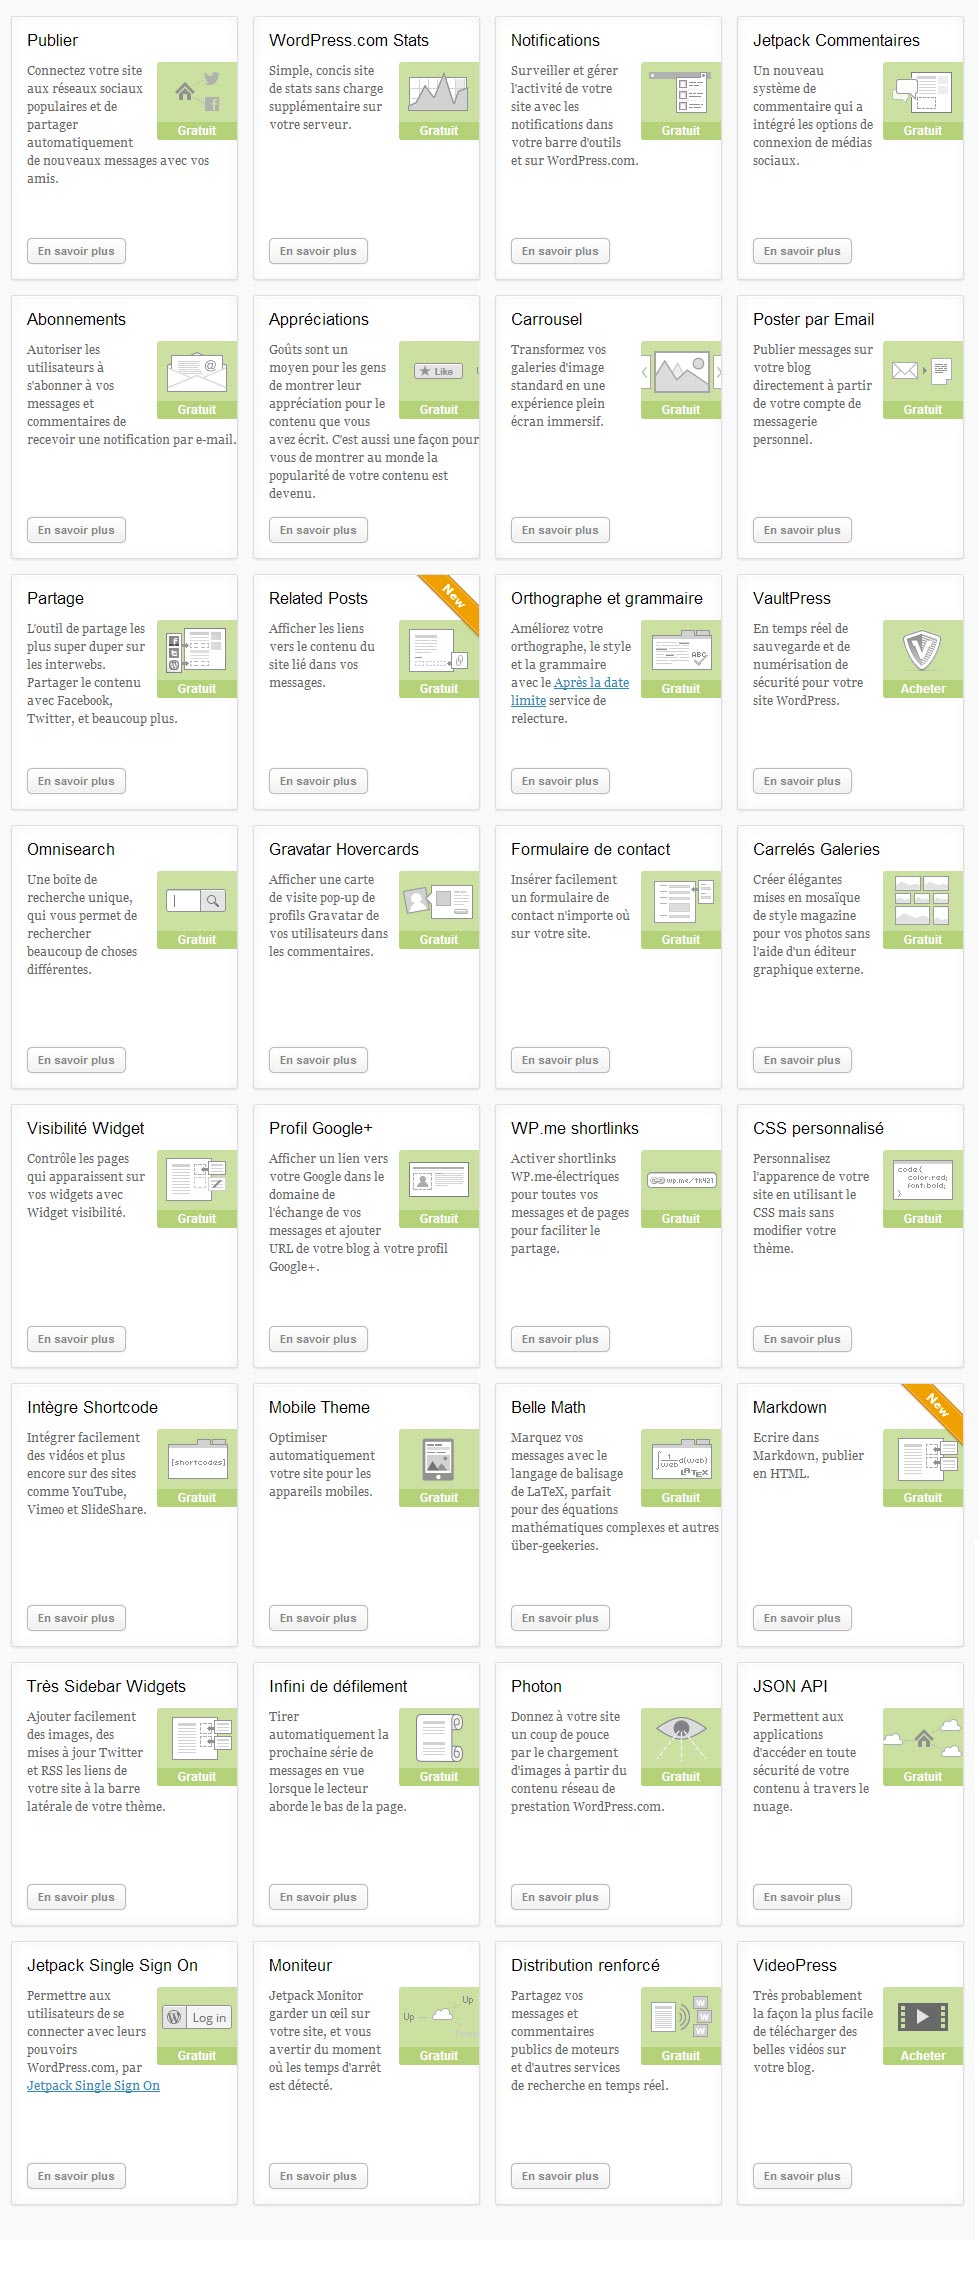Viewport: 980px width, 2273px height.
Task: Click the "WP.me shortlinks" title
Action: click(x=575, y=1128)
